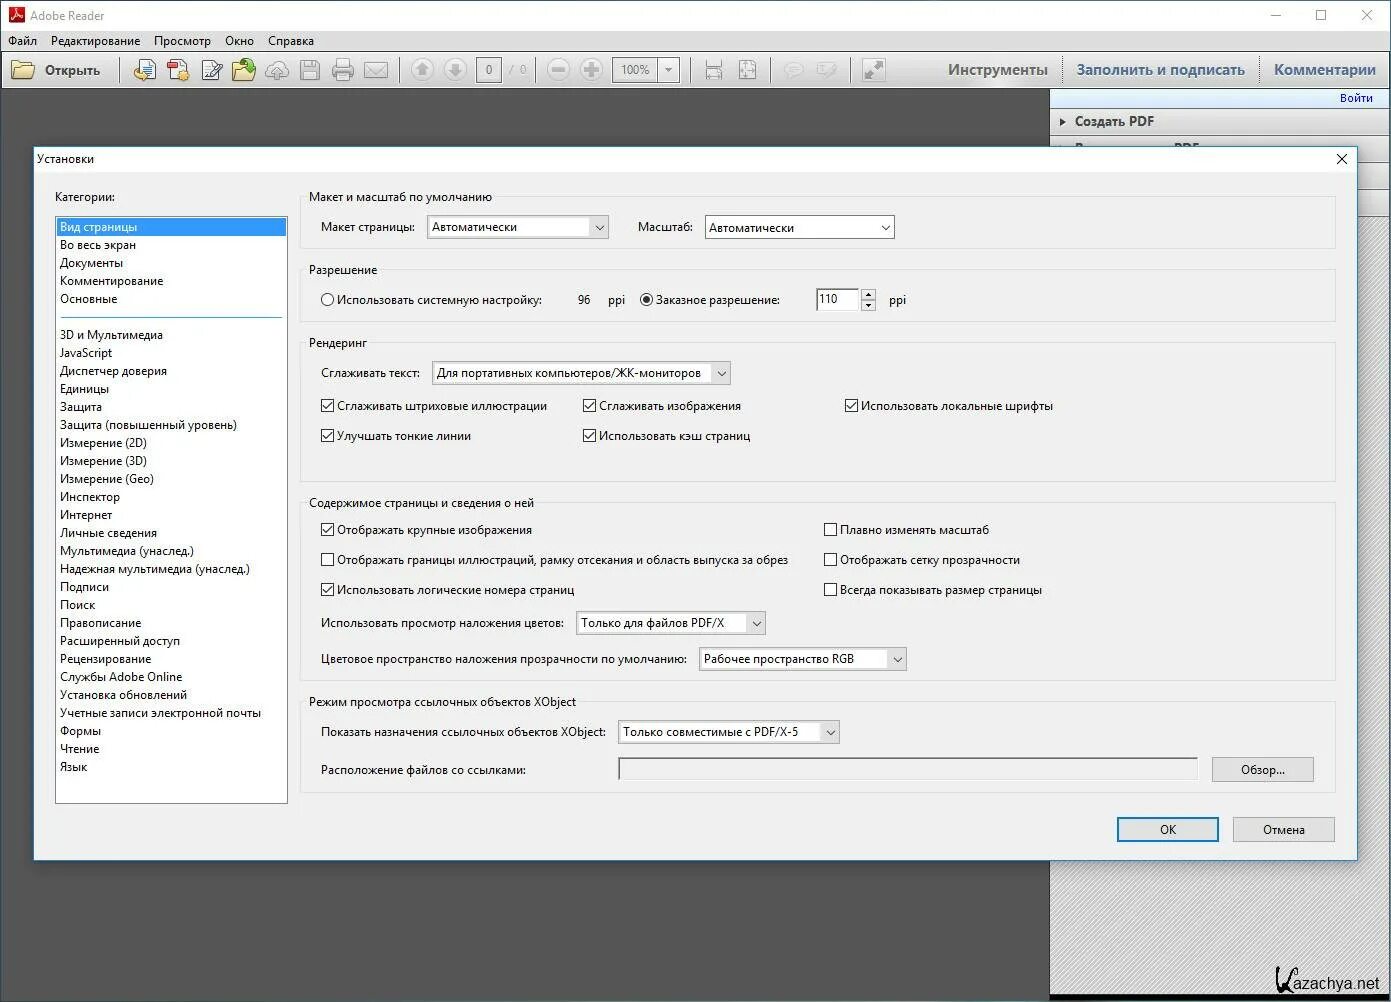Toggle Сглаживать изображения checkbox
1391x1002 pixels.
click(x=589, y=406)
